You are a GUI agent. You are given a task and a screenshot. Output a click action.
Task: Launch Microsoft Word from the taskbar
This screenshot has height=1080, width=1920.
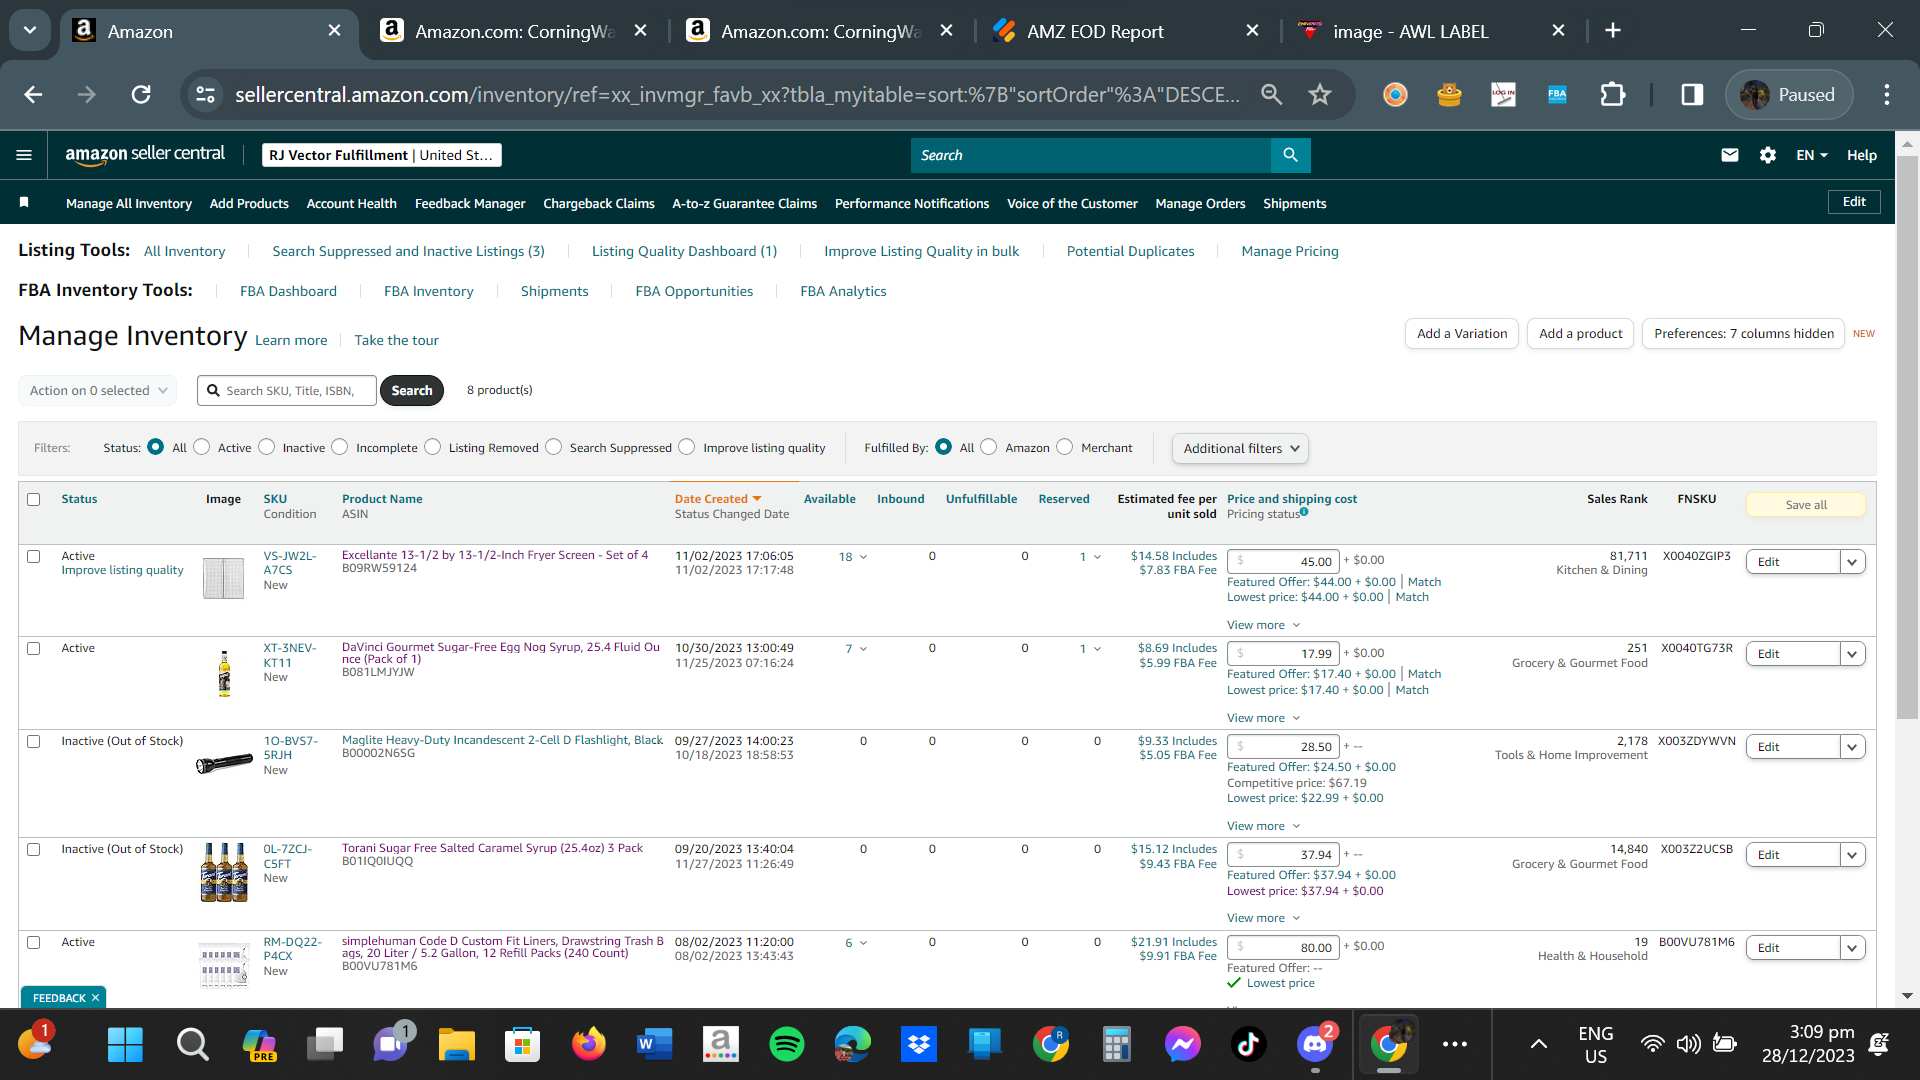tap(654, 1045)
